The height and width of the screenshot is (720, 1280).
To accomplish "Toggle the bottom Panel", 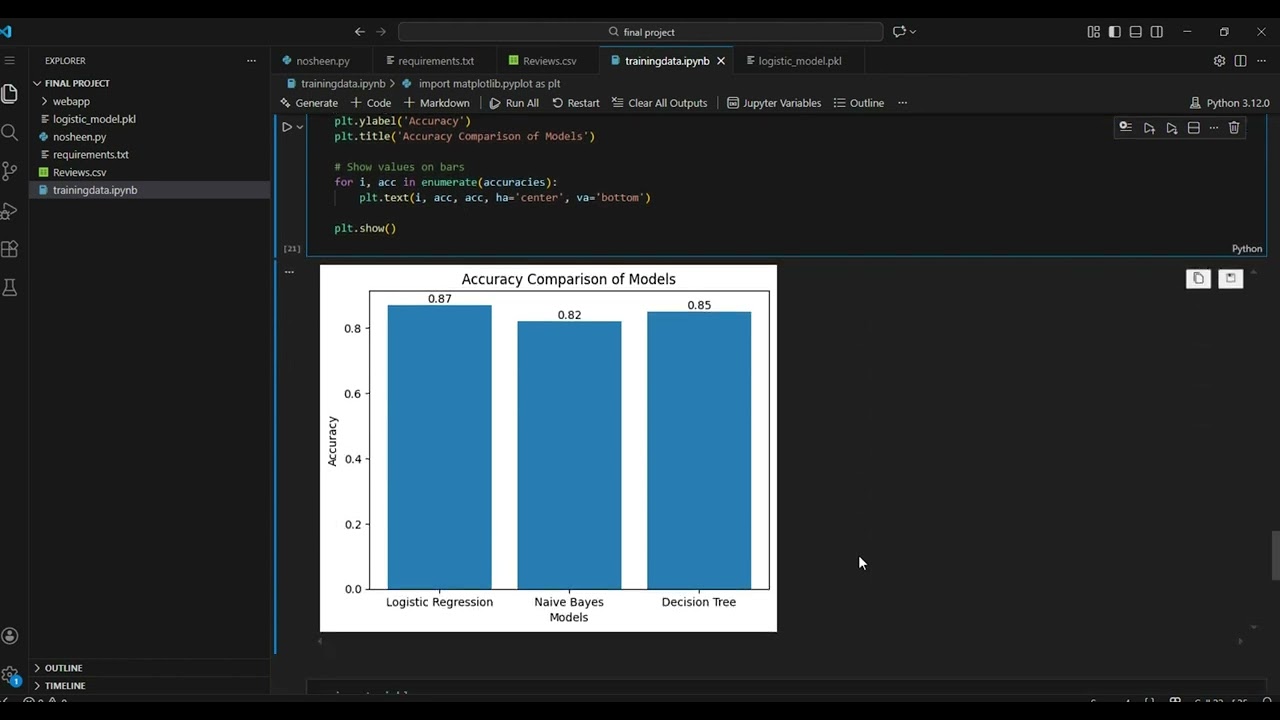I will [1135, 32].
